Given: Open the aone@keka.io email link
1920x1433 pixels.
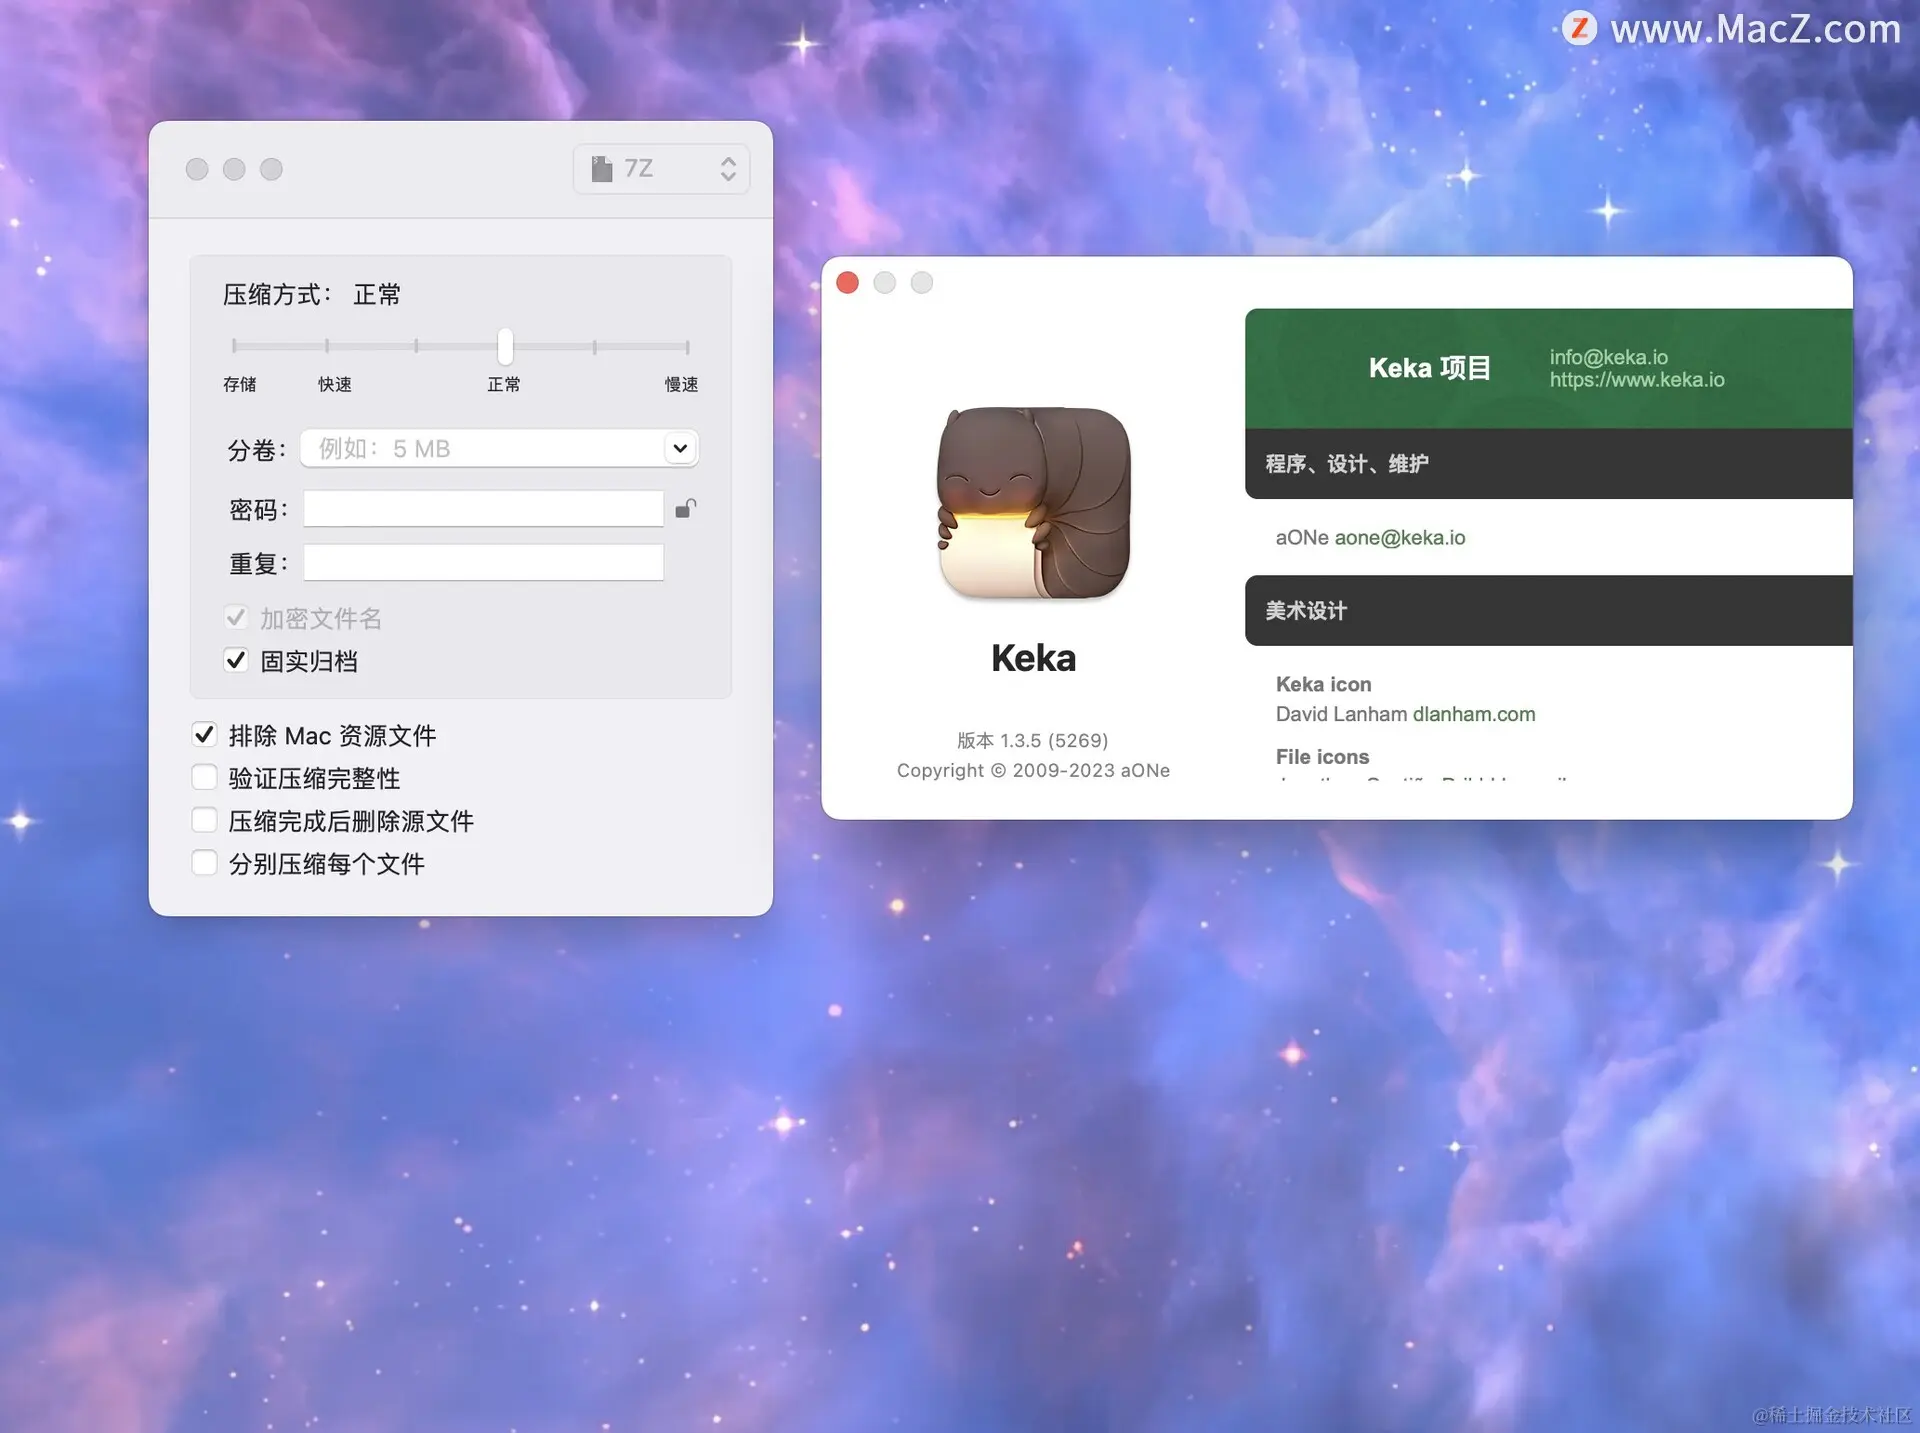Looking at the screenshot, I should point(1399,538).
